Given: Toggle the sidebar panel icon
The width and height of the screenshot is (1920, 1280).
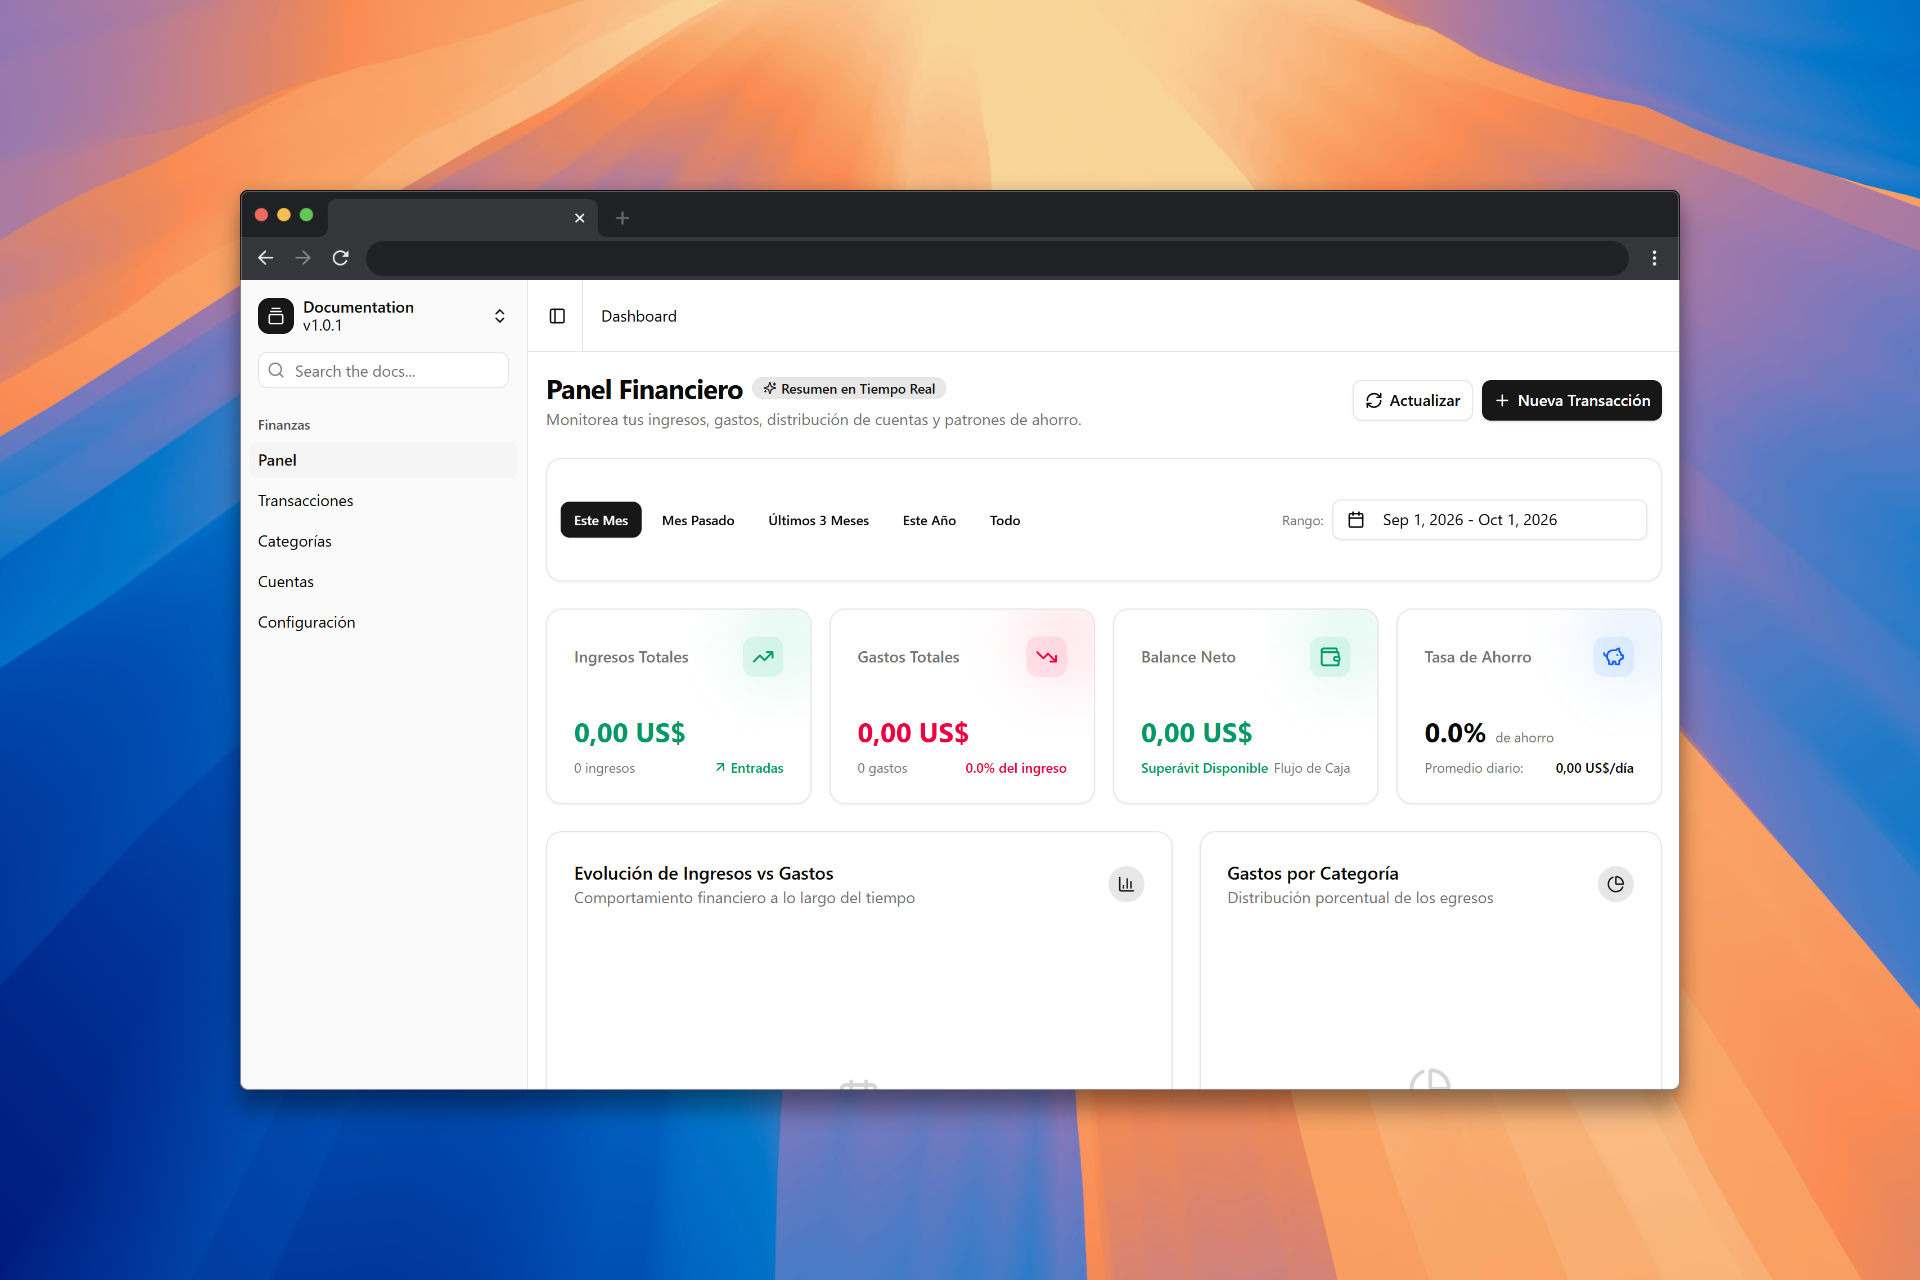Looking at the screenshot, I should coord(557,316).
